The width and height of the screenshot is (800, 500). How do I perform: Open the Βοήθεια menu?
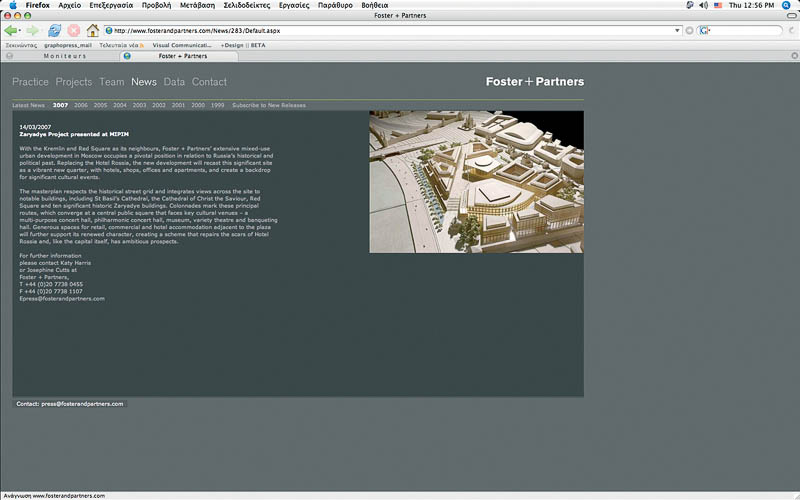(x=374, y=5)
